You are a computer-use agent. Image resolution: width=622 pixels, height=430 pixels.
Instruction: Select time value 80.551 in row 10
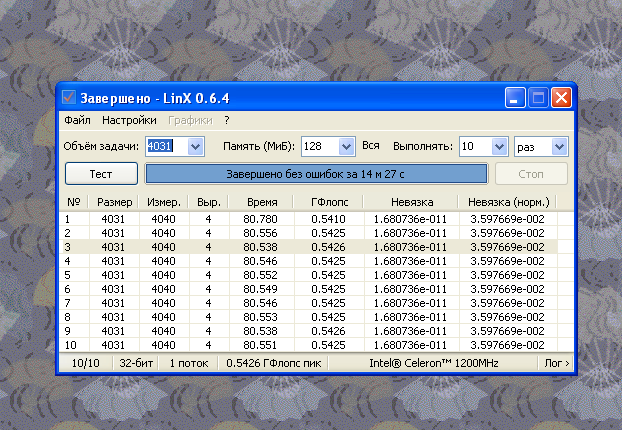coord(260,345)
